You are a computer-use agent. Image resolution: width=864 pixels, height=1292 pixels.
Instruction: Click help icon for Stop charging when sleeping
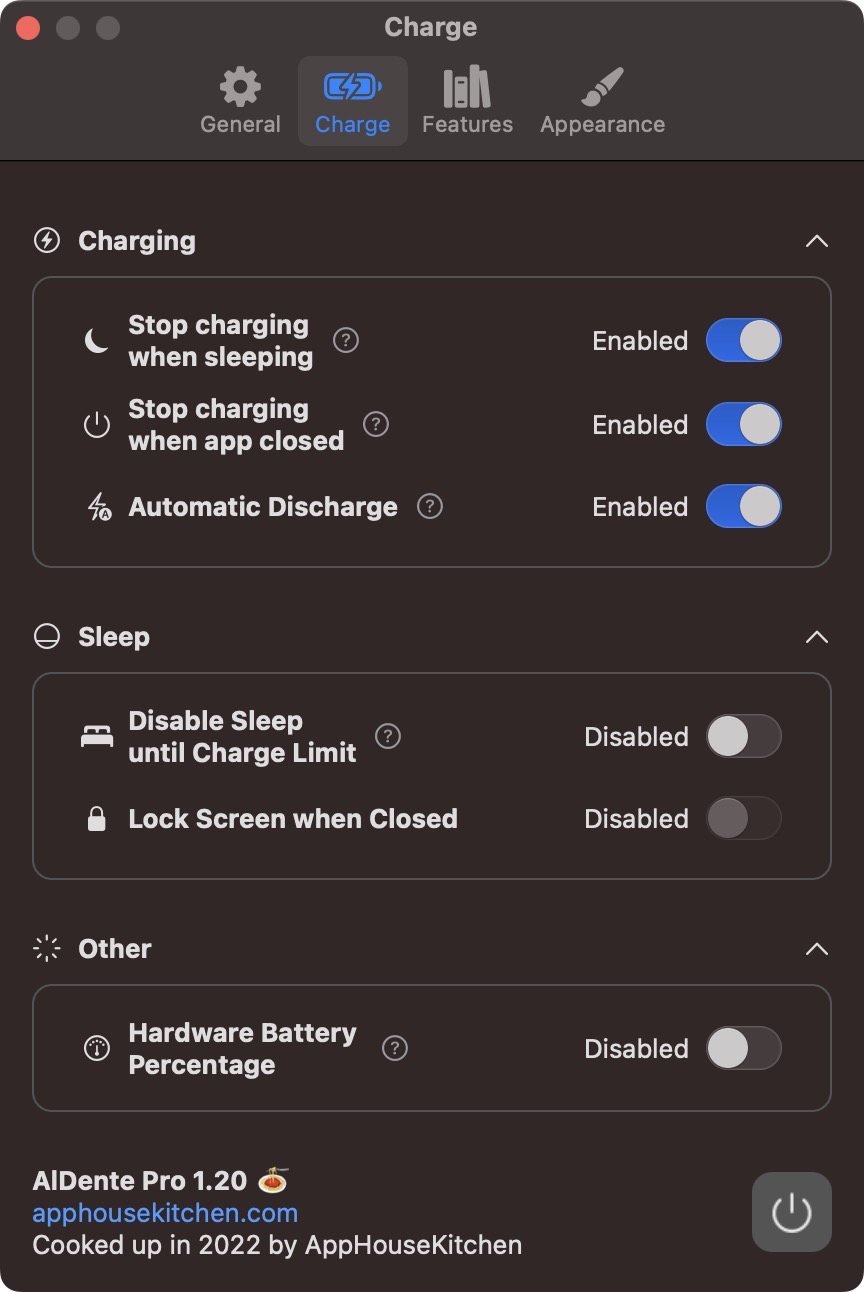[x=345, y=341]
